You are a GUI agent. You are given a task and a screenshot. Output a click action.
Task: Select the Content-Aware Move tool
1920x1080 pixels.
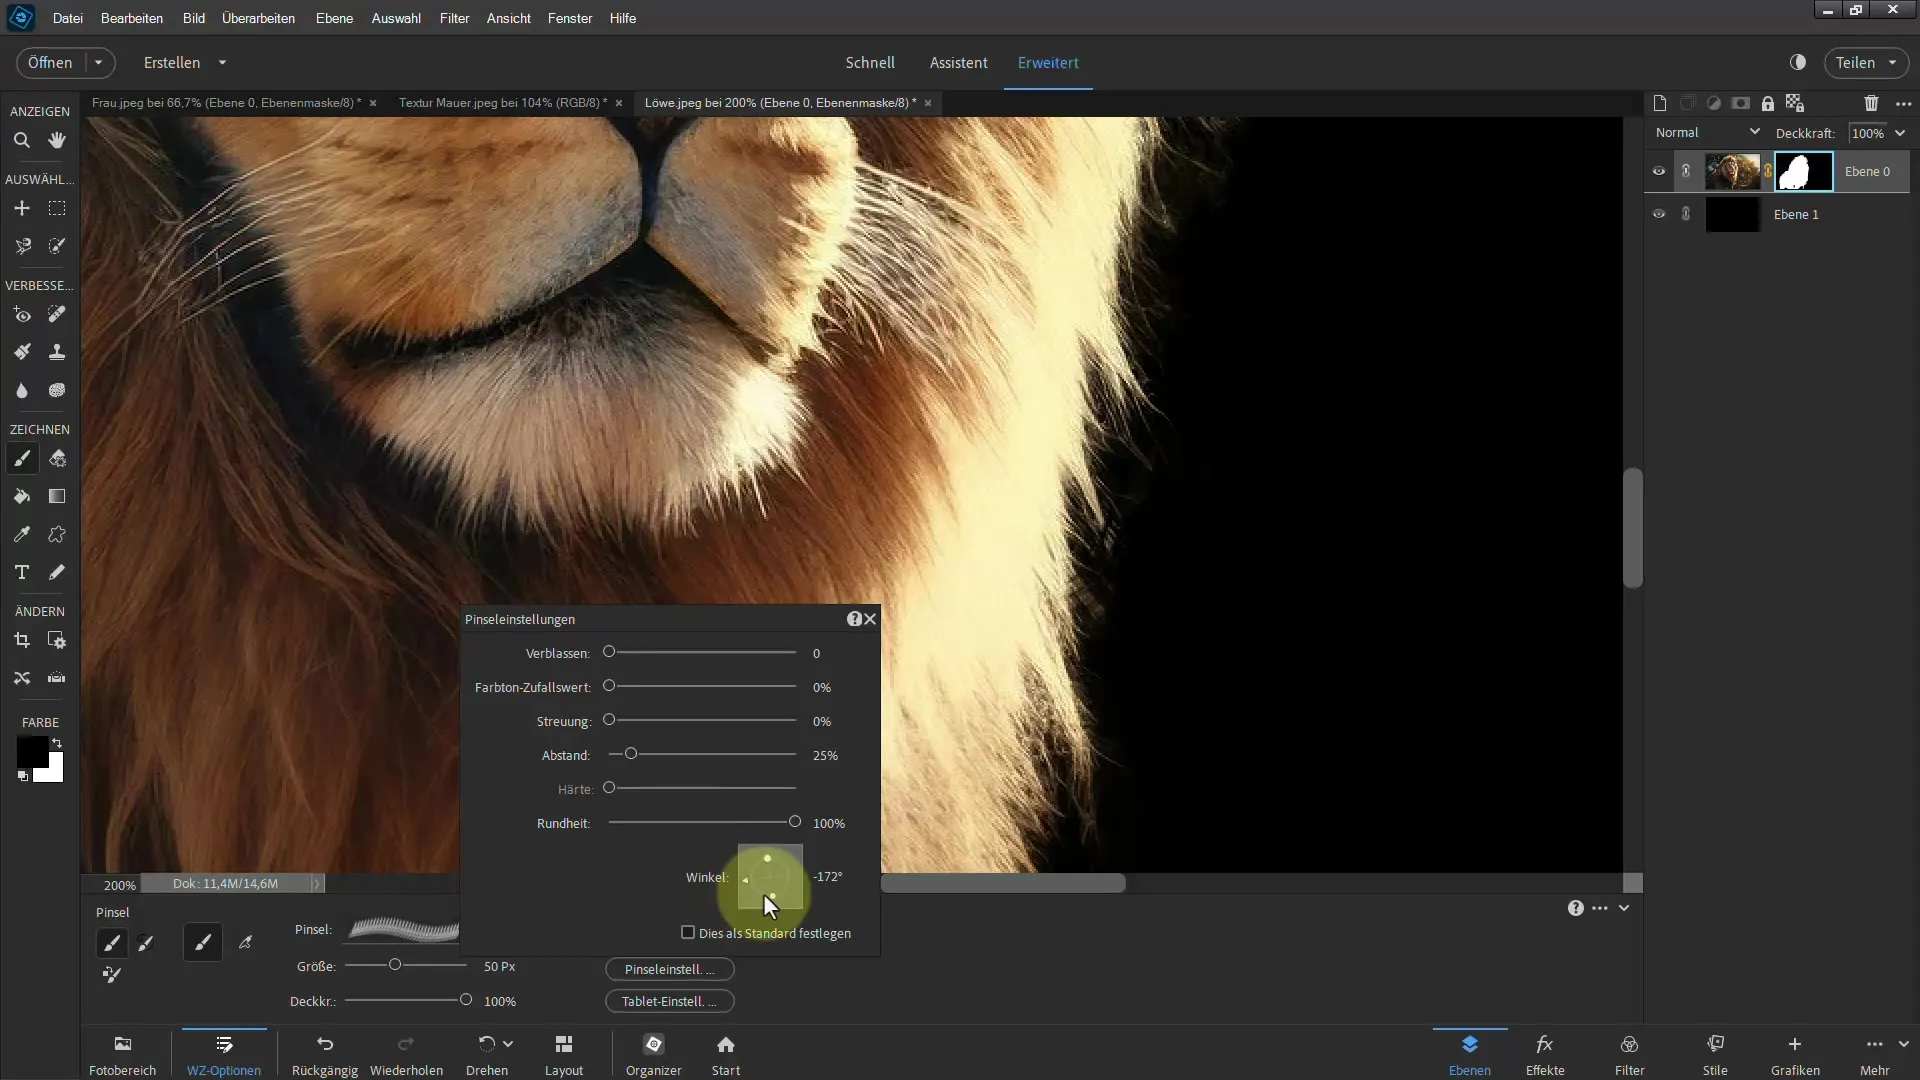tap(21, 678)
